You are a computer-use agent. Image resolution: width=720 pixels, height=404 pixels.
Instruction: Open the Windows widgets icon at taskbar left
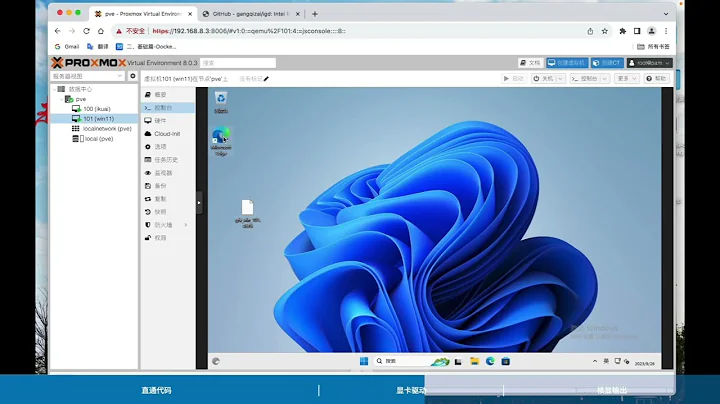coord(216,361)
